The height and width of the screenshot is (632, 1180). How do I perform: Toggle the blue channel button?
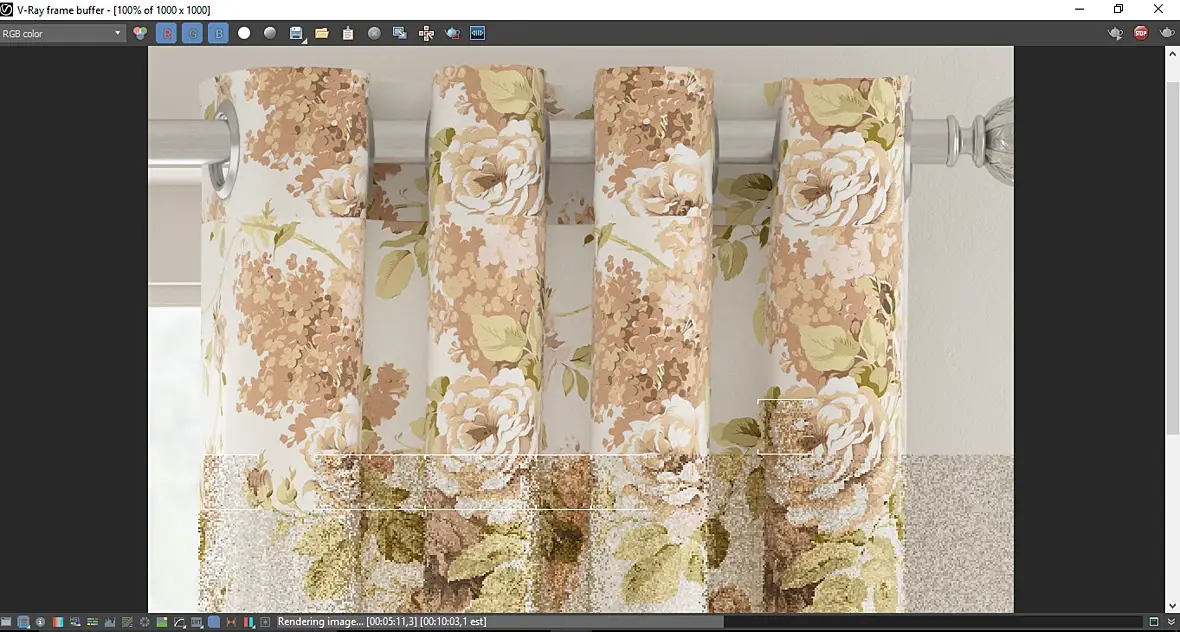click(218, 33)
